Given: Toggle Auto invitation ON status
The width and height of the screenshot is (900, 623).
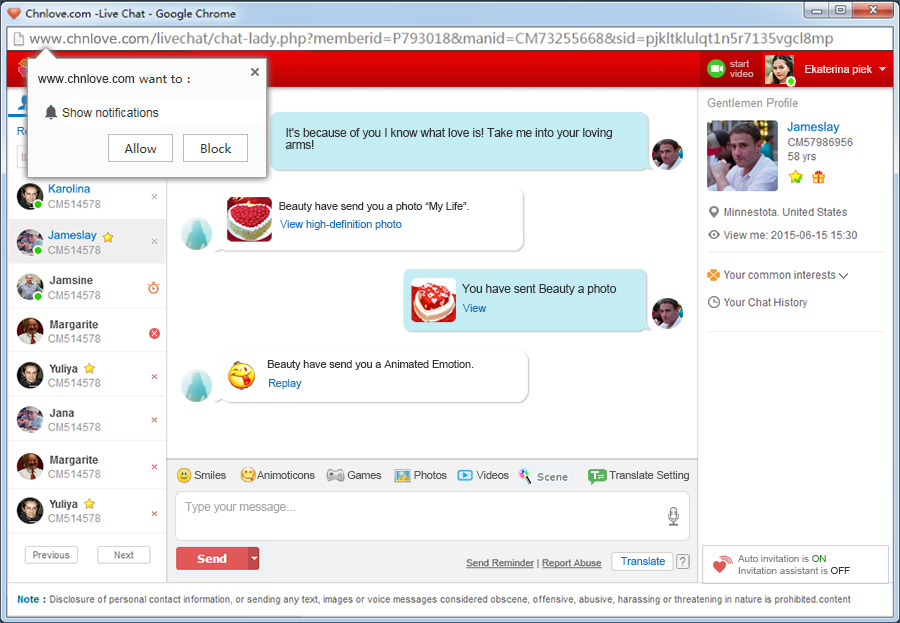Looking at the screenshot, I should (x=818, y=558).
